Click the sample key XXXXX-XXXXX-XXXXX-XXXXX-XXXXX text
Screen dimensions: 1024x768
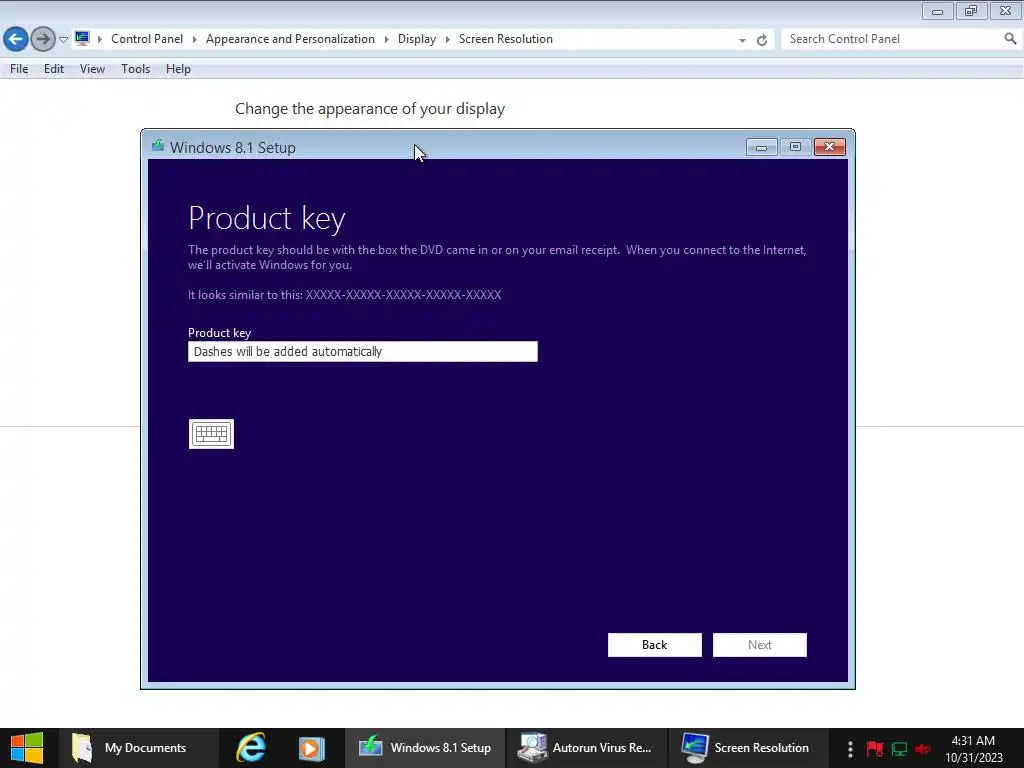click(x=403, y=295)
